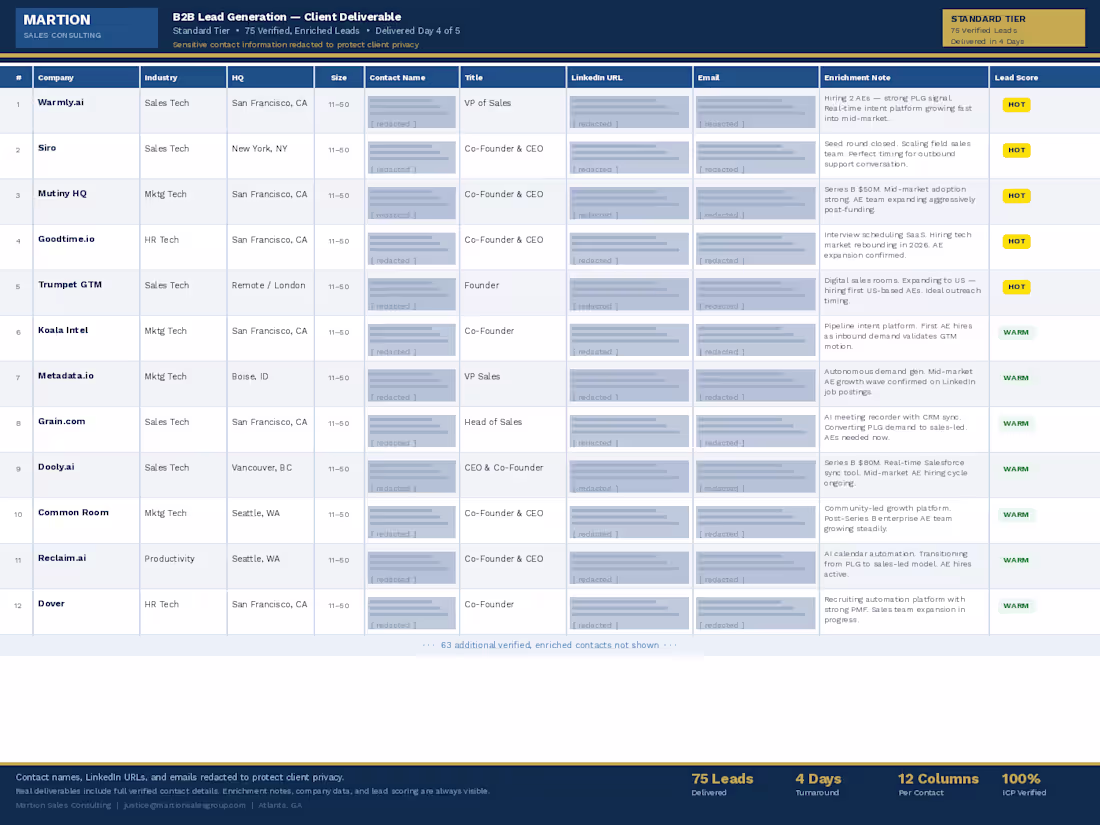Viewport: 1100px width, 825px height.
Task: Click the LinkedIn URL column header
Action: [x=629, y=77]
